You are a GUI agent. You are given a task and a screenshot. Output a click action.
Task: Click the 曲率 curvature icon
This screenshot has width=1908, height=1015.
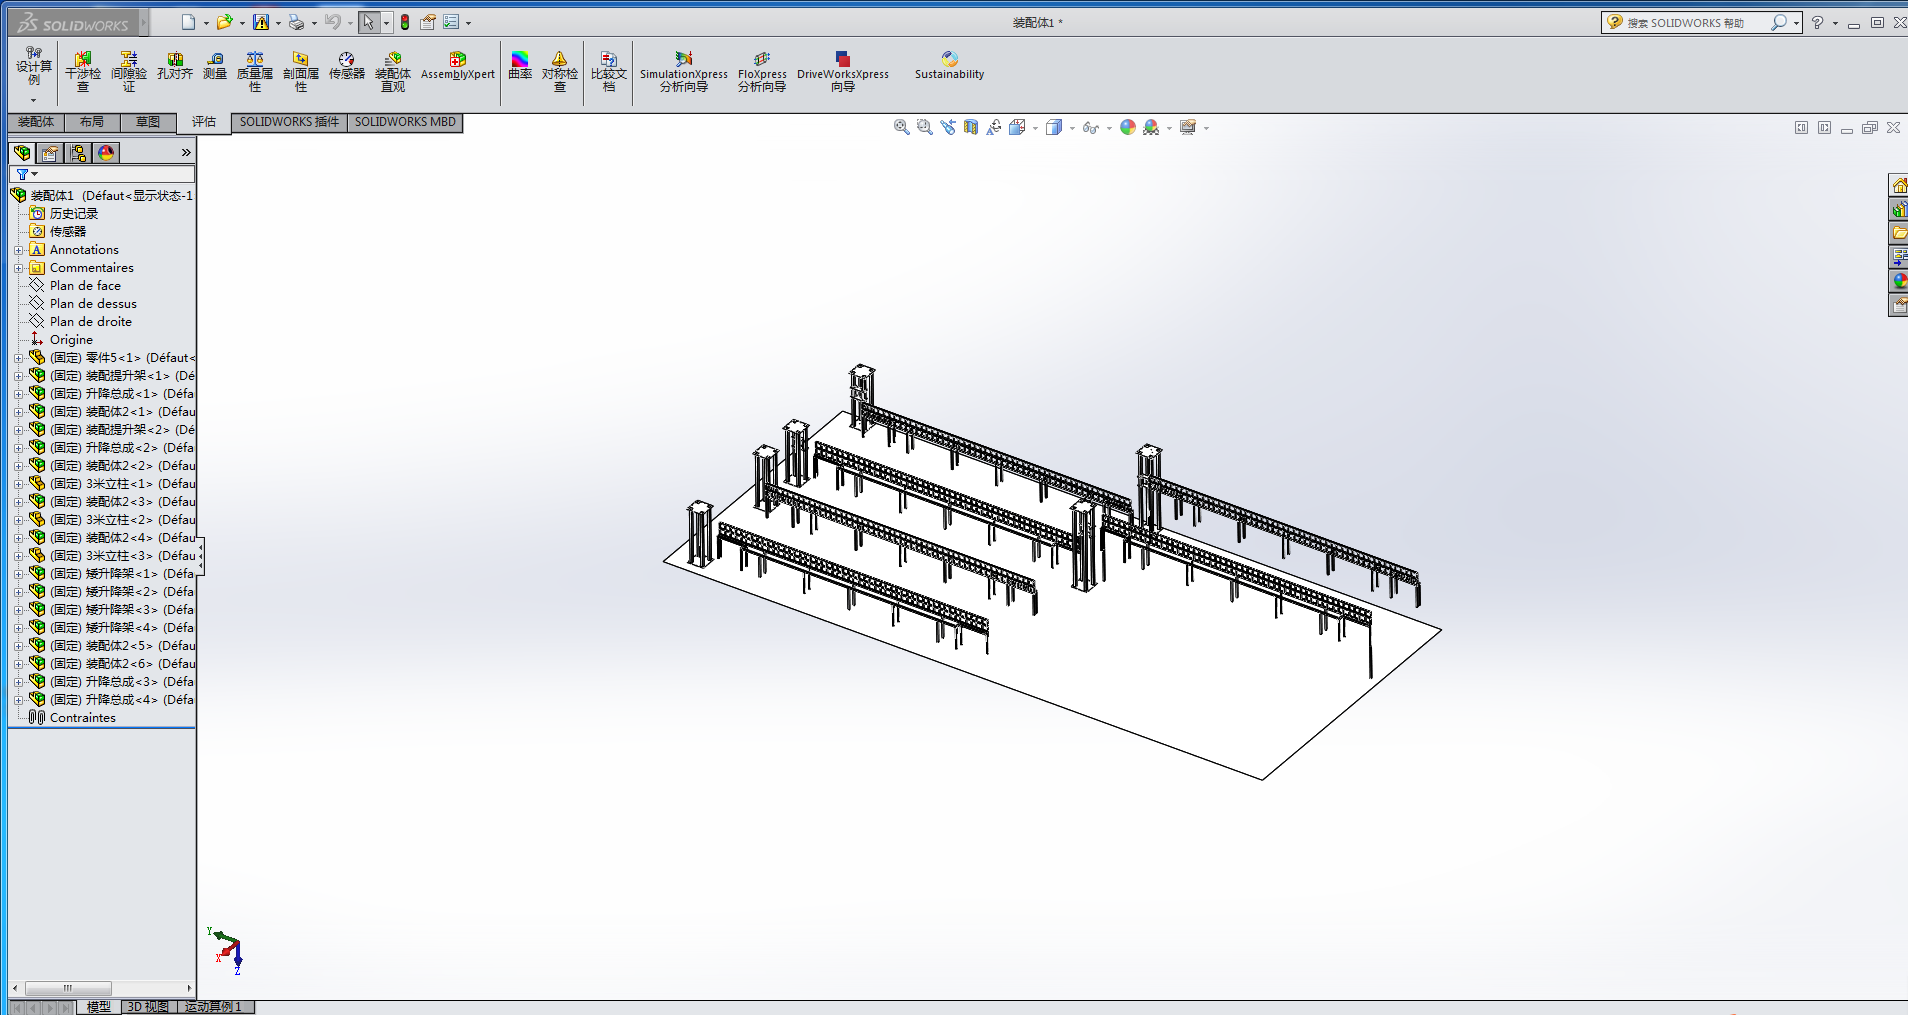pyautogui.click(x=520, y=66)
